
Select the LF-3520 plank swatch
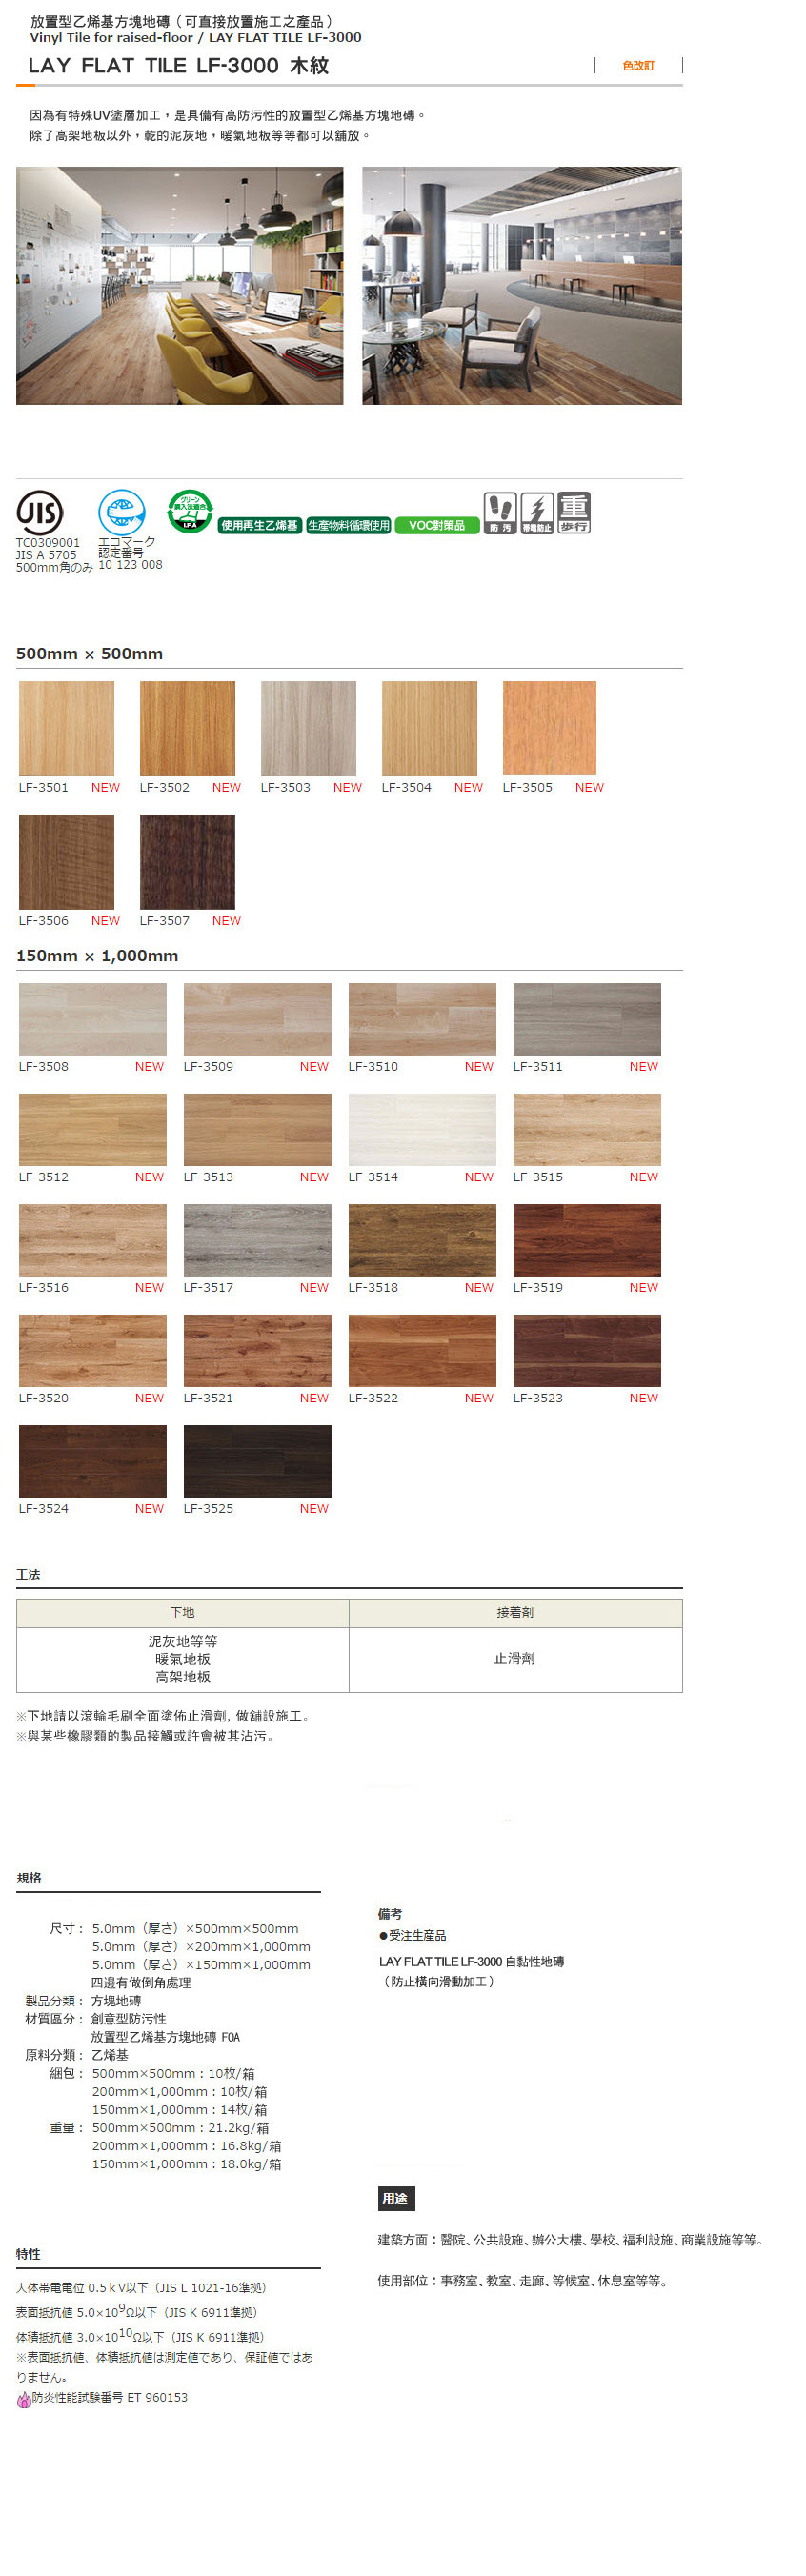point(93,1350)
